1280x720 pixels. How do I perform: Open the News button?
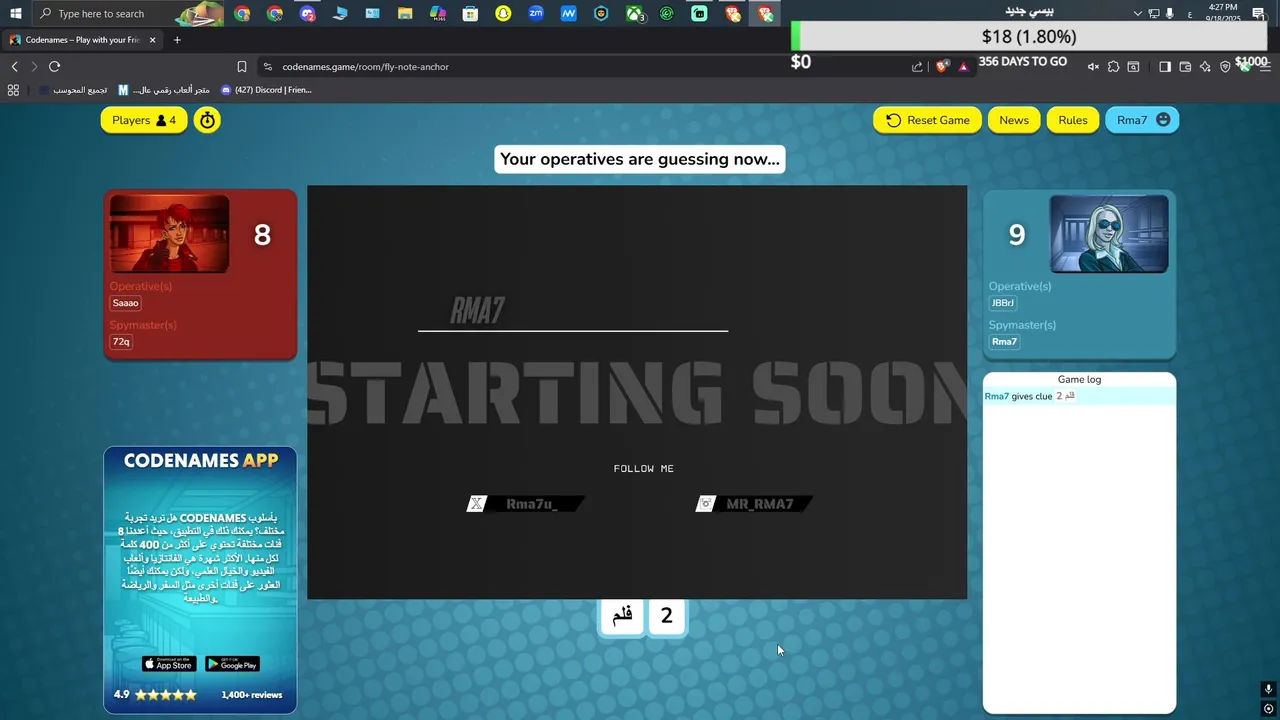[x=1013, y=120]
